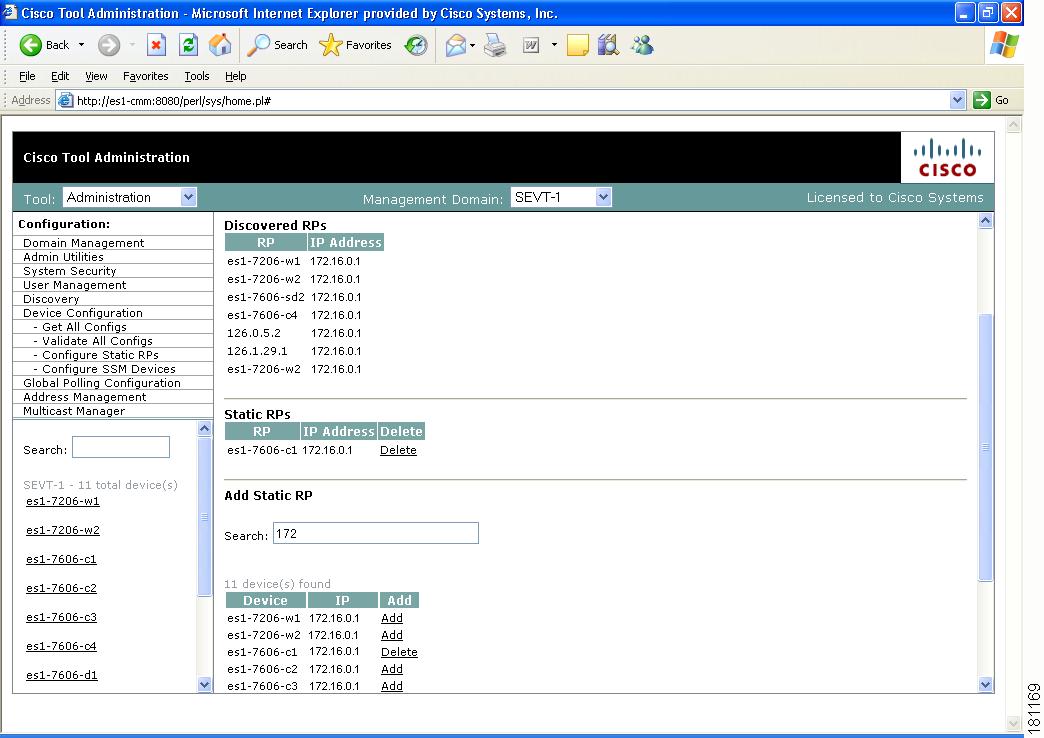Delete static RP es1-7606-c1 in Static RPs table
Image resolution: width=1044 pixels, height=738 pixels.
pyautogui.click(x=398, y=450)
